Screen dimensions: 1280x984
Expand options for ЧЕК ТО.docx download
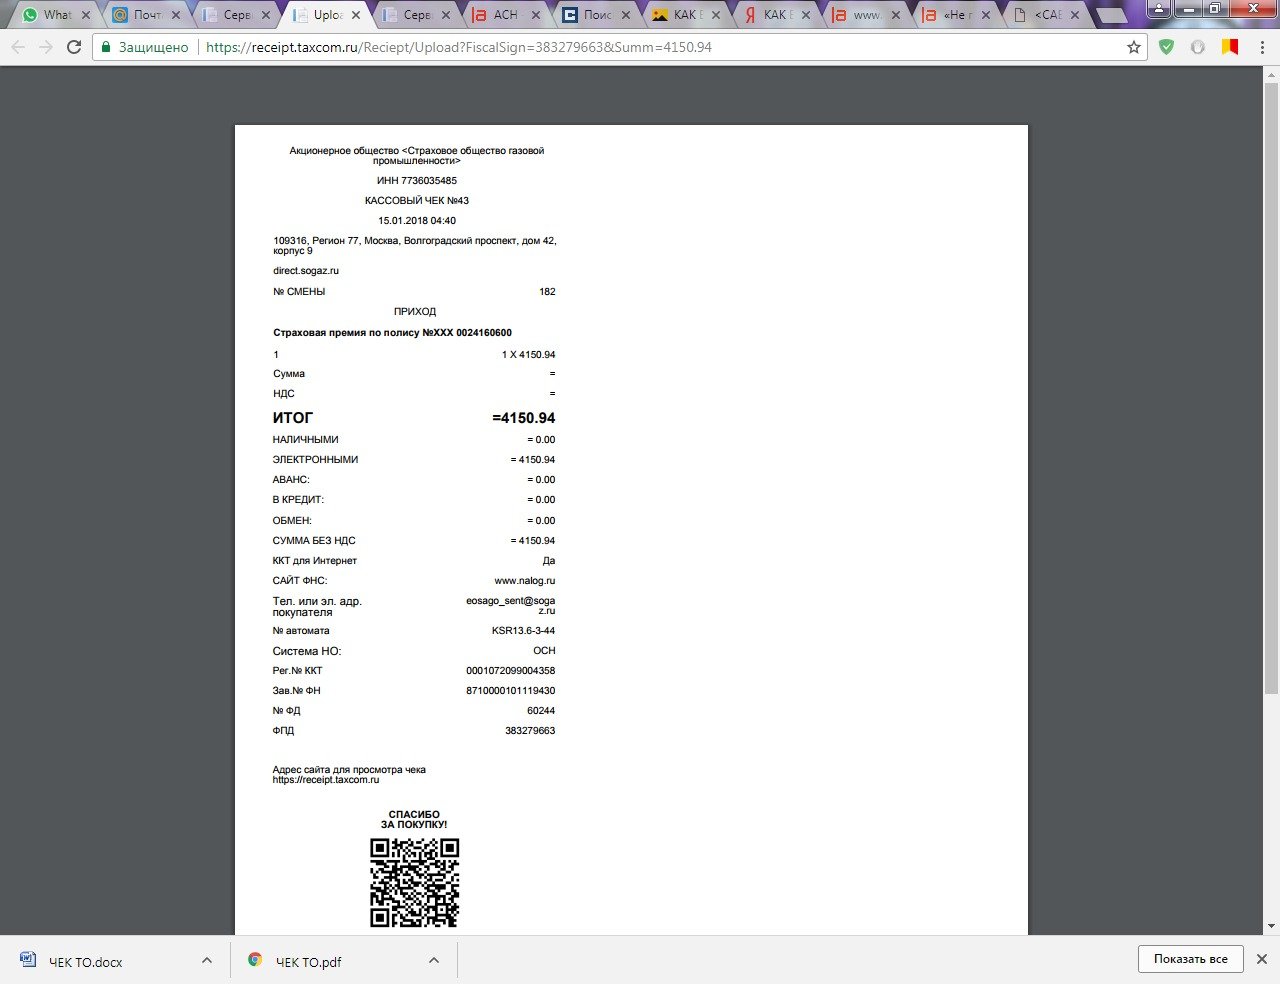coord(206,960)
